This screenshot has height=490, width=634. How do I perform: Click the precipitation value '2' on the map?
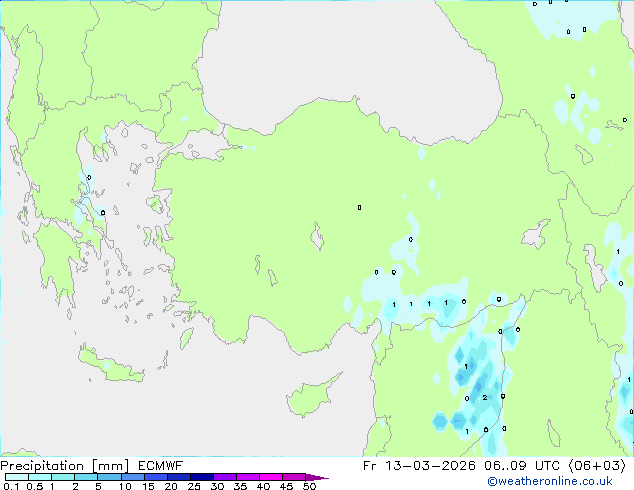click(484, 398)
